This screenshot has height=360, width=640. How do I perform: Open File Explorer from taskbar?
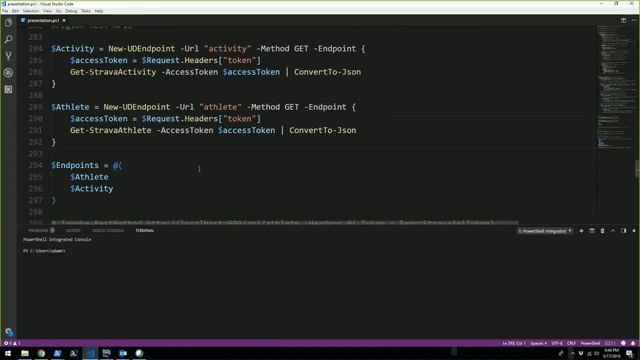[x=25, y=353]
